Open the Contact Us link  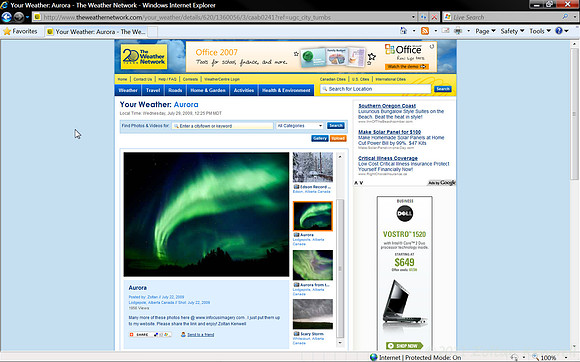tap(142, 79)
